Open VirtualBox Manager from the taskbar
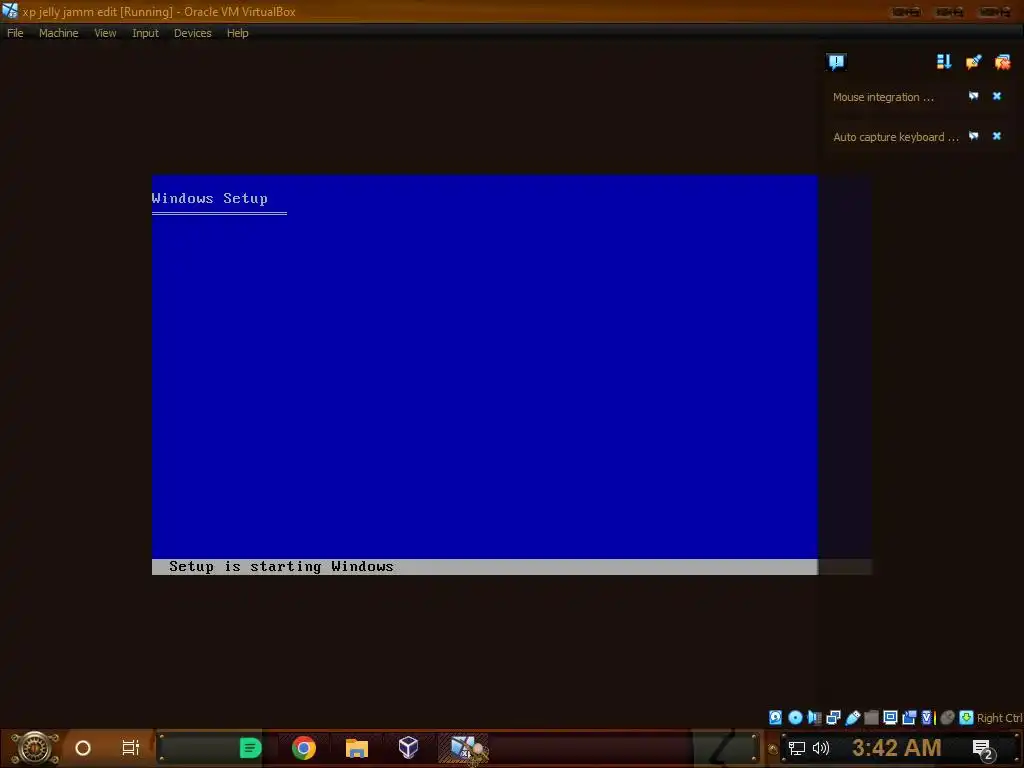This screenshot has width=1024, height=768. click(408, 748)
